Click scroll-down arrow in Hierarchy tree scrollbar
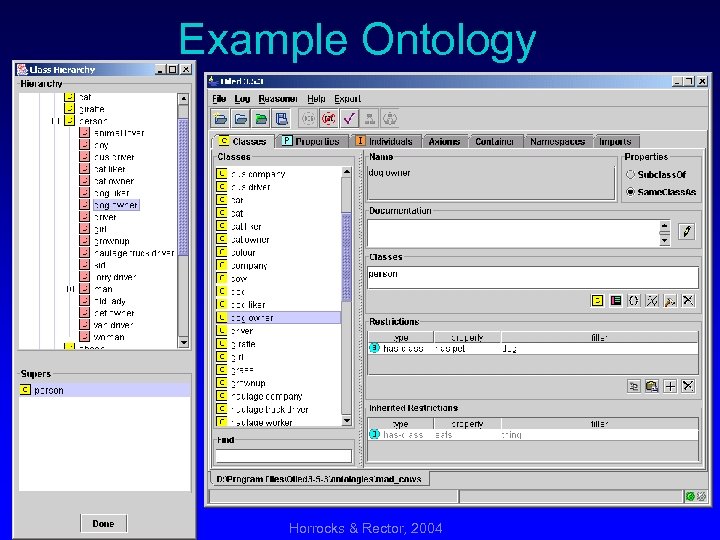Viewport: 720px width, 540px height. coord(183,342)
